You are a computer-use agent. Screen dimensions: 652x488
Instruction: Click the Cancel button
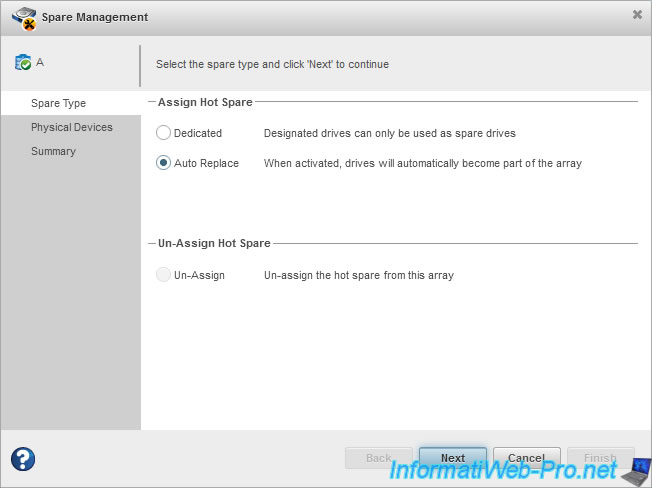pyautogui.click(x=527, y=458)
